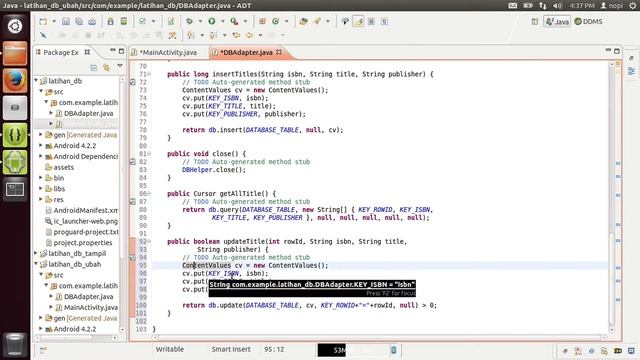Image resolution: width=640 pixels, height=360 pixels.
Task: Open the Debug dropdown arrow
Action: 200,21
